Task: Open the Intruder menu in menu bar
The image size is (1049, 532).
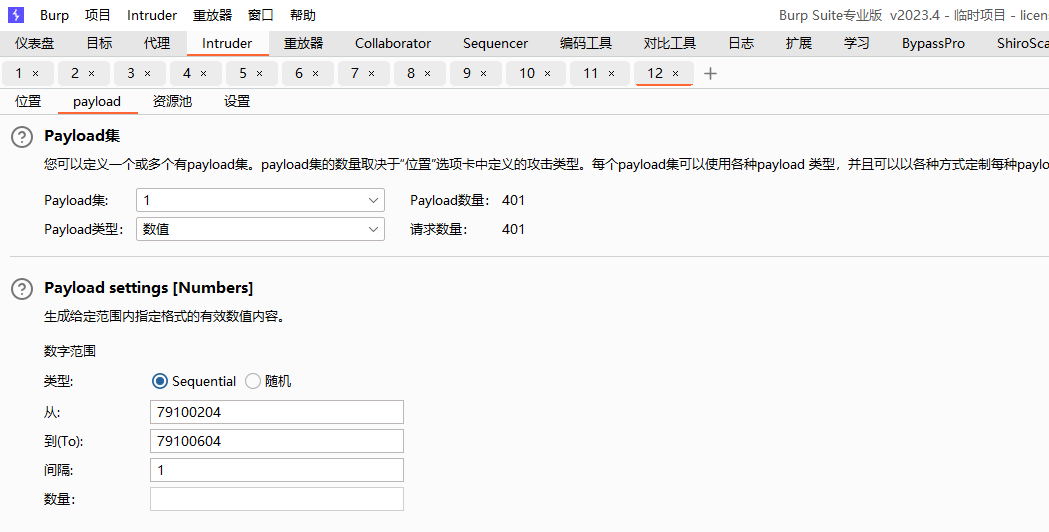Action: click(x=152, y=15)
